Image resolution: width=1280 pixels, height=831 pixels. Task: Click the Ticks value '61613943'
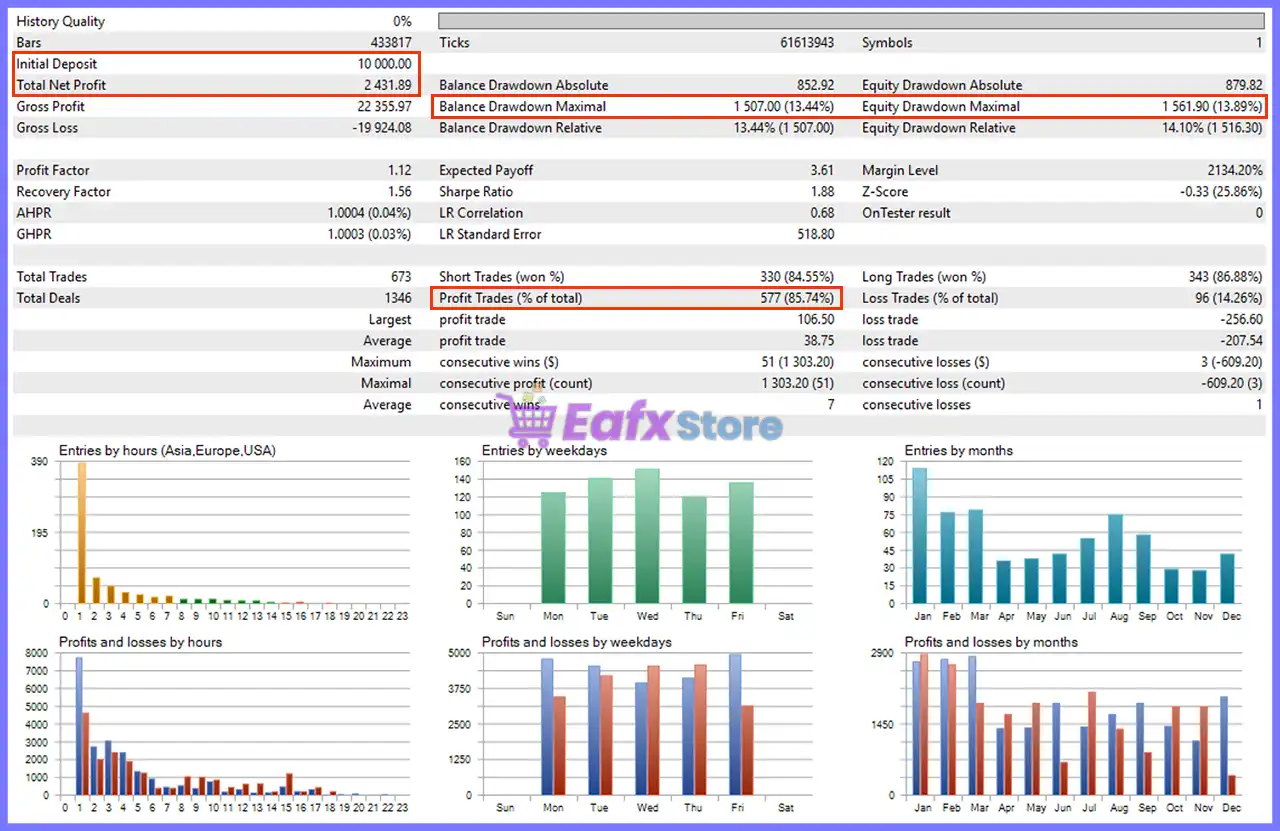807,43
